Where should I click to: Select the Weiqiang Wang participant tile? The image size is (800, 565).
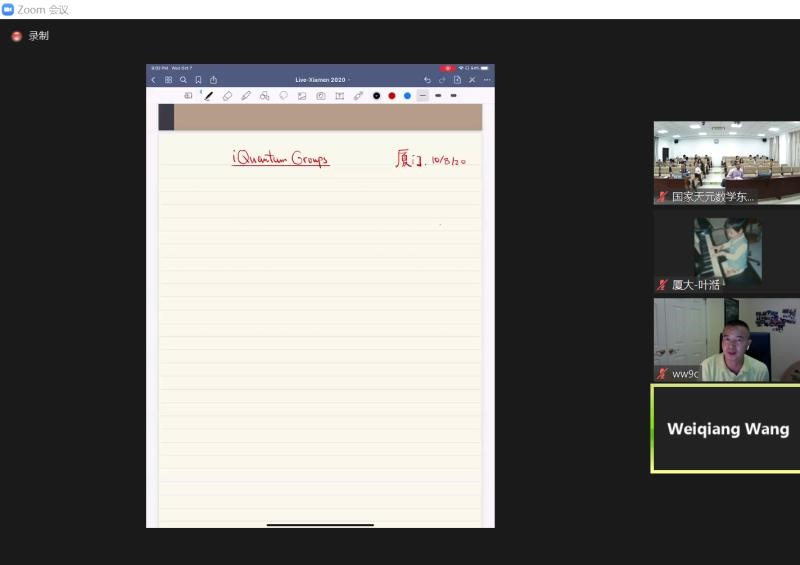pos(727,429)
